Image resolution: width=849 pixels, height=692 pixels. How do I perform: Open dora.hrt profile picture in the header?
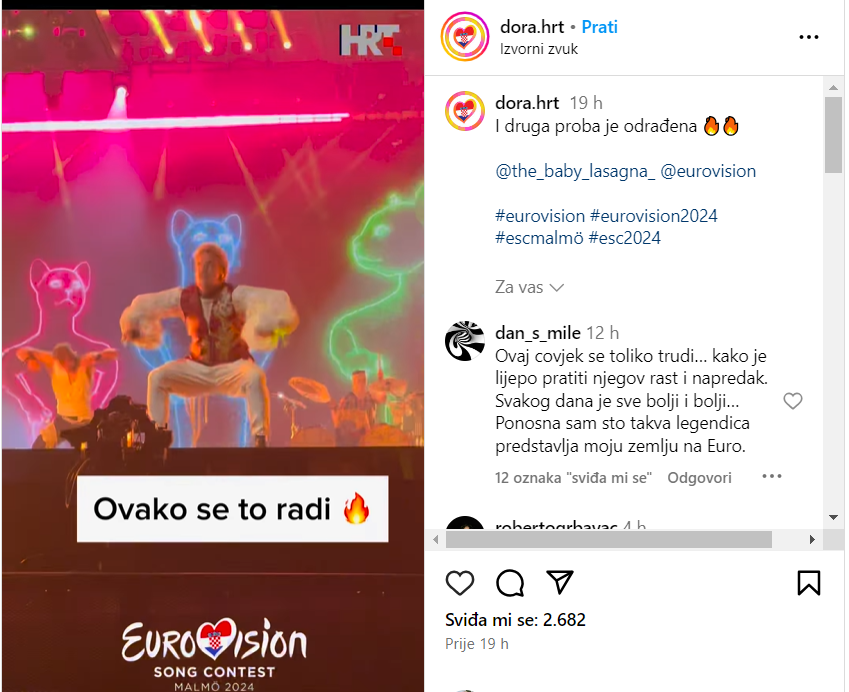click(465, 37)
